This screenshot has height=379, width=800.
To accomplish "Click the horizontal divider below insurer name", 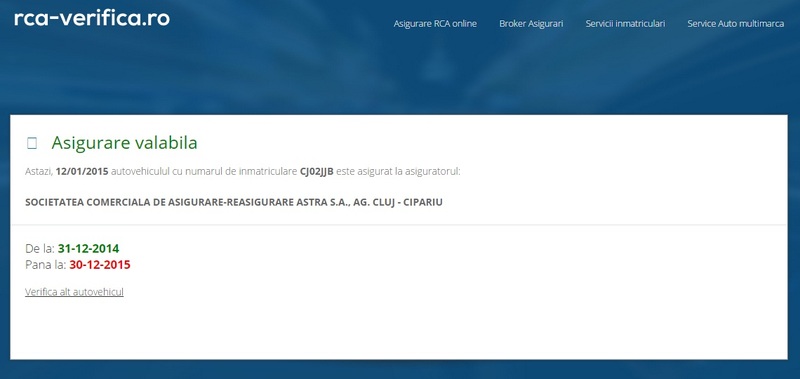I will click(398, 224).
